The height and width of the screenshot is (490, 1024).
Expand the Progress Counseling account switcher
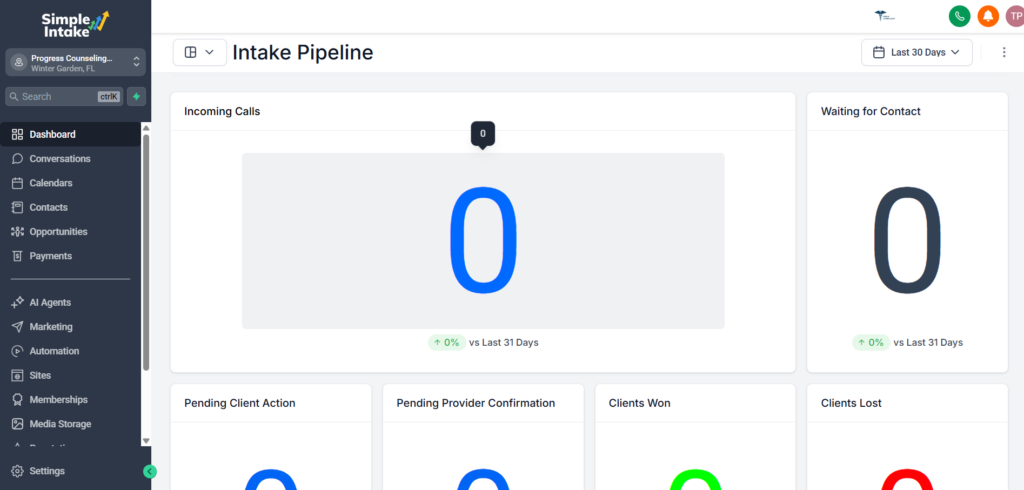click(75, 62)
